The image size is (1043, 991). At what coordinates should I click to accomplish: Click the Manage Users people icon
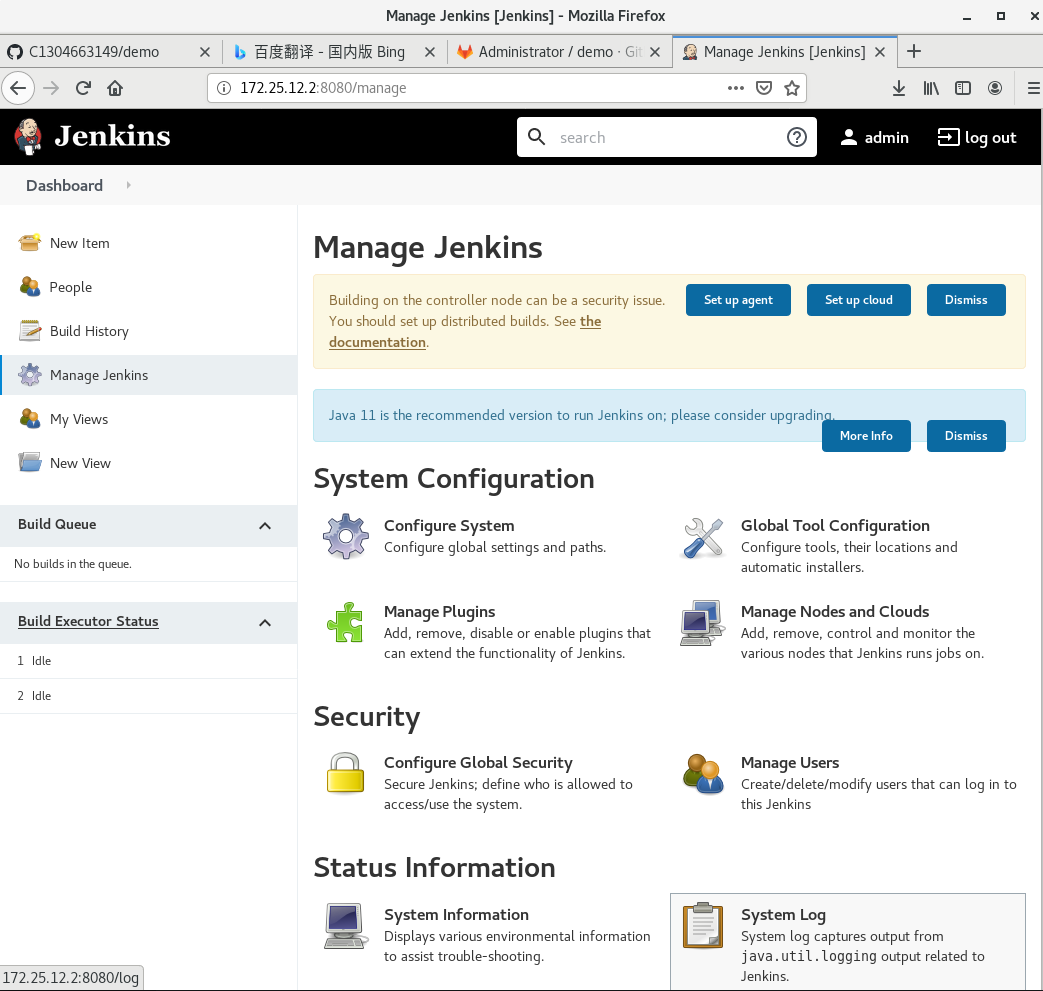coord(702,773)
